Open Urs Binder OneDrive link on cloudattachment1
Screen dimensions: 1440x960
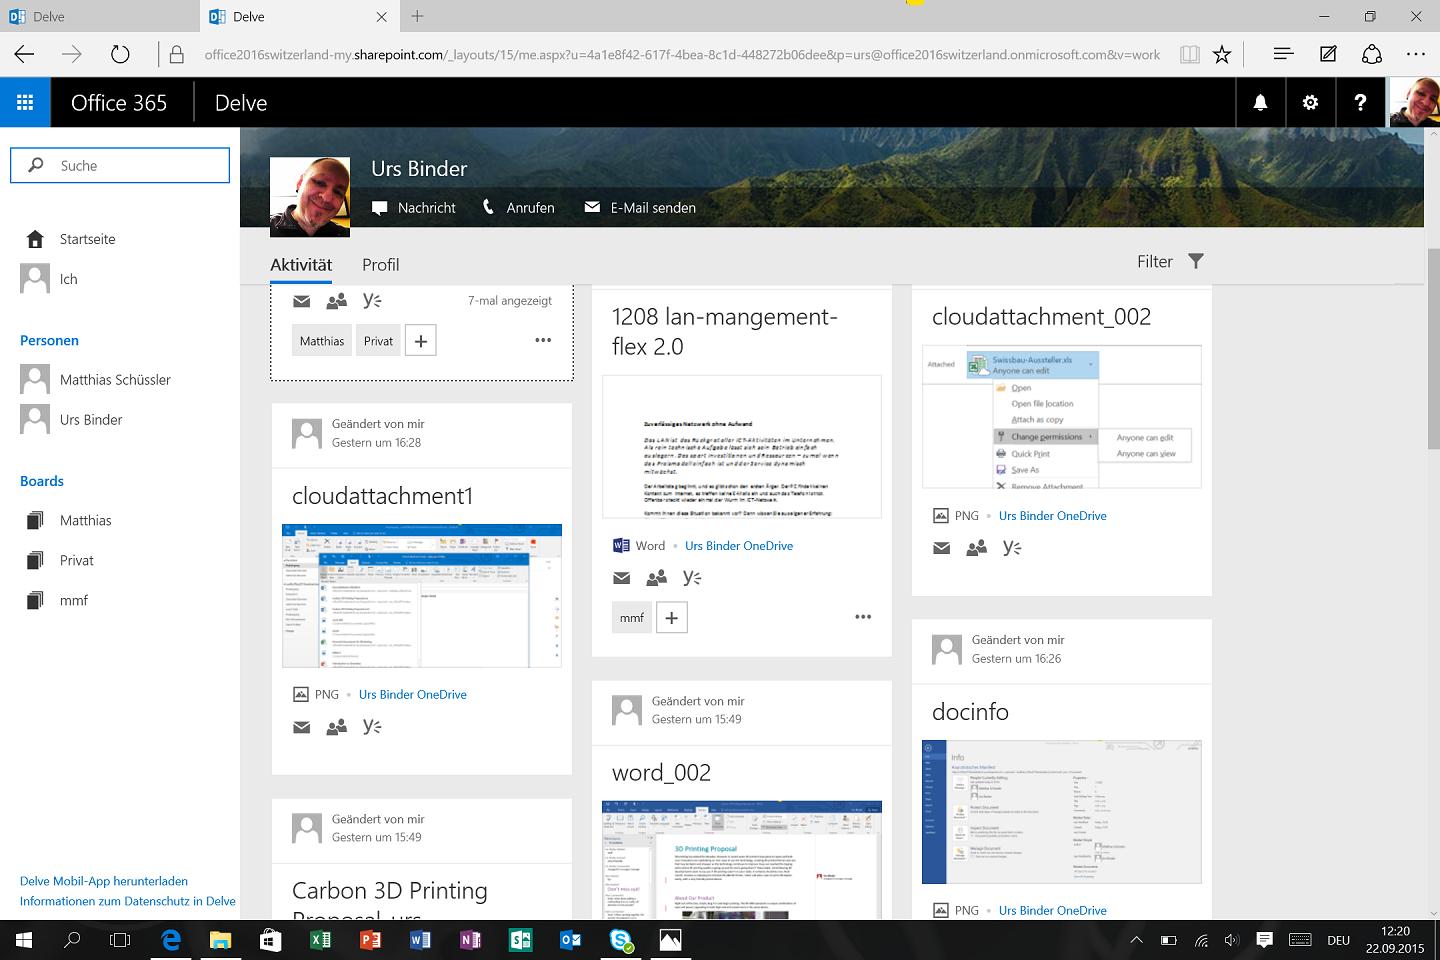[412, 695]
